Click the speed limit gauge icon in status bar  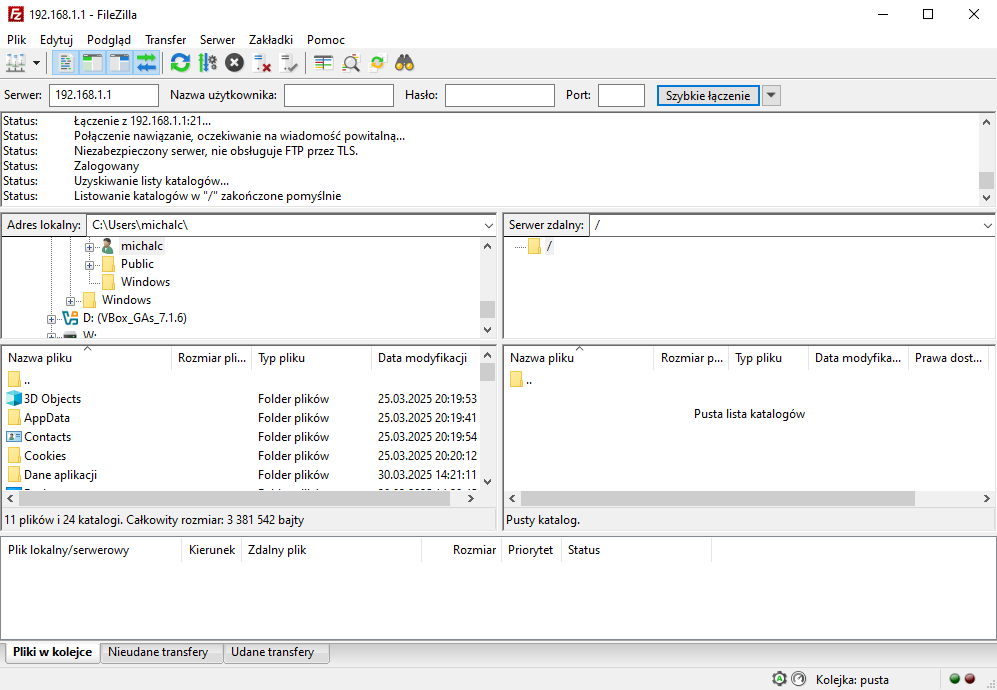(799, 679)
